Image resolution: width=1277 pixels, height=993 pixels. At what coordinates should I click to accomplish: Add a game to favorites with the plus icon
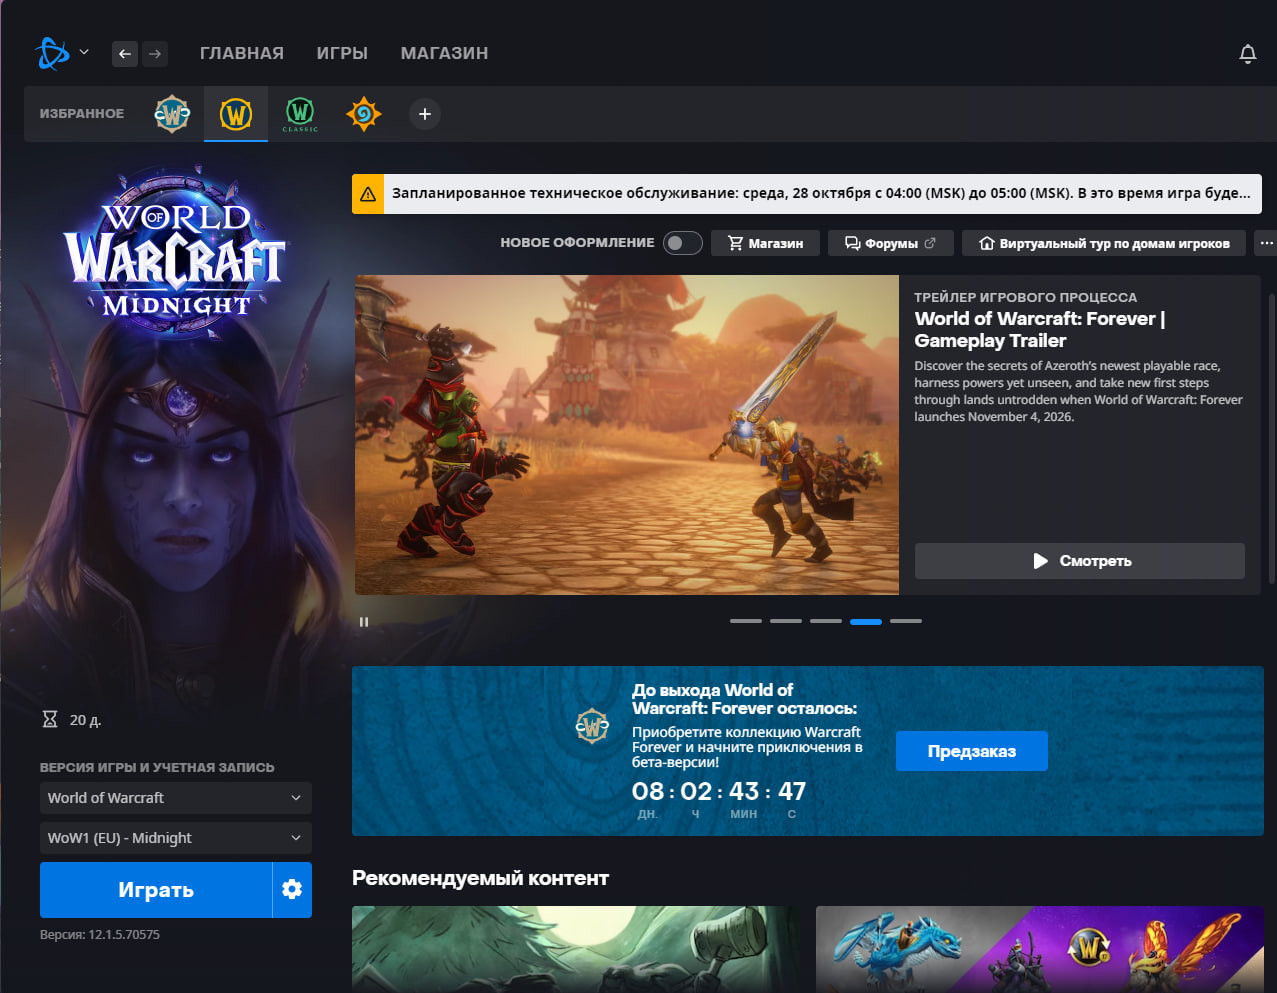425,114
